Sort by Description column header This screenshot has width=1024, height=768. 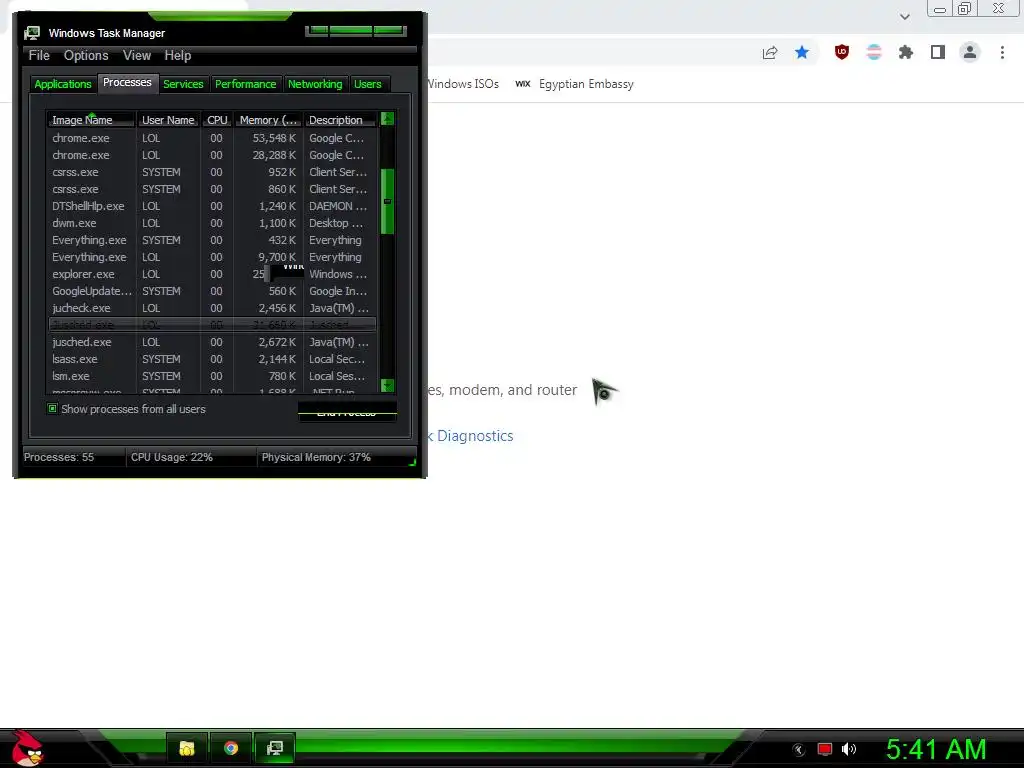click(340, 120)
